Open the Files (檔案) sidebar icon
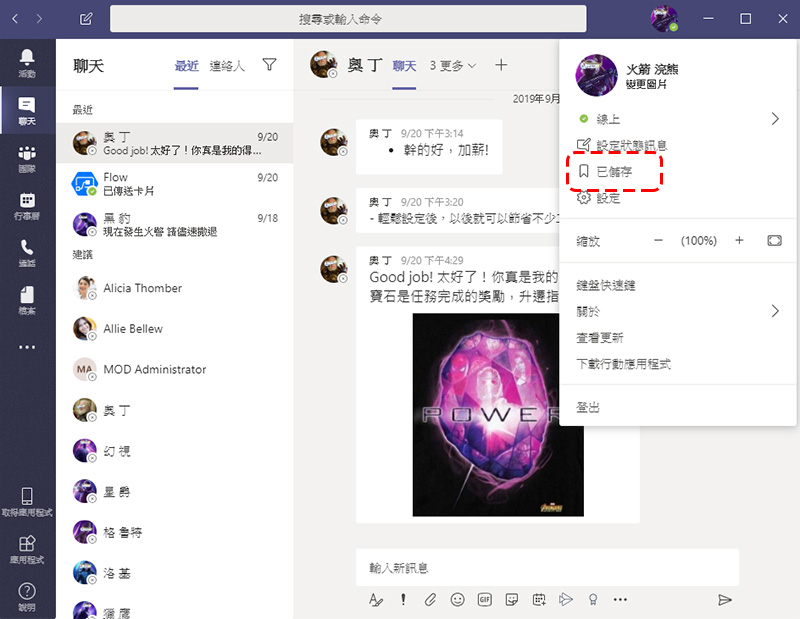800x619 pixels. pos(27,300)
